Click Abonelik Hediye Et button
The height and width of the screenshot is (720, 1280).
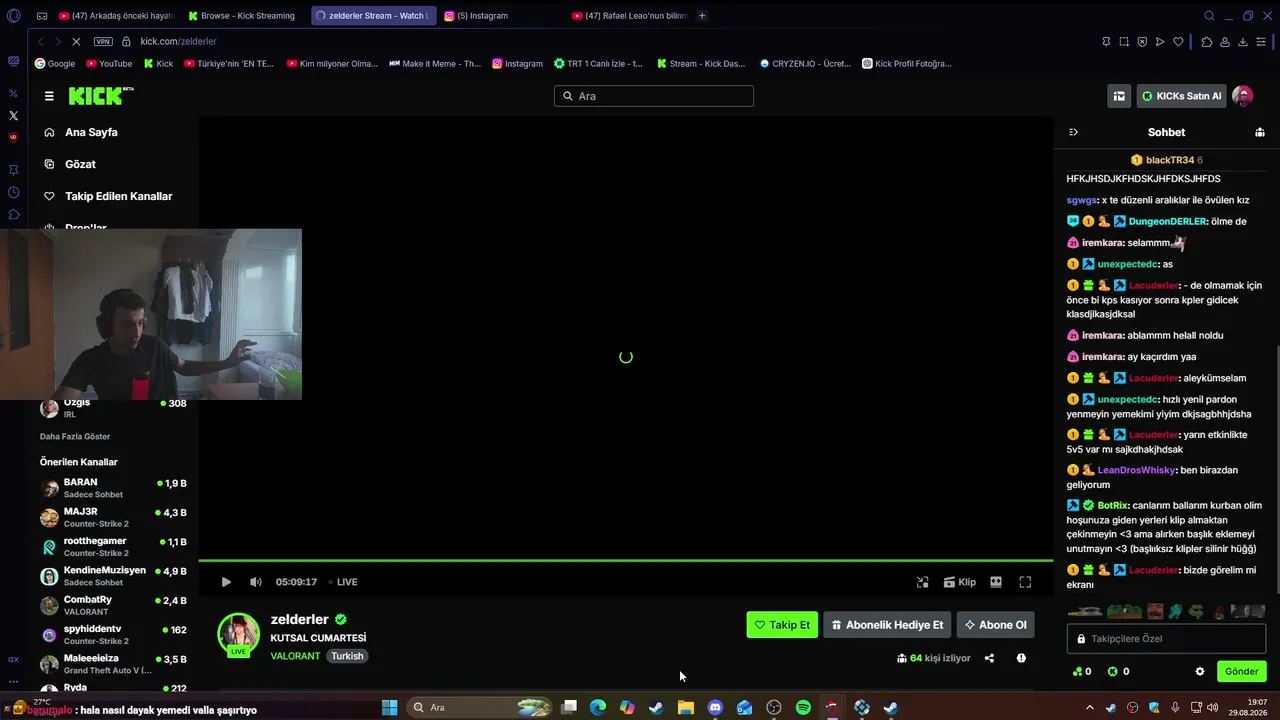887,625
